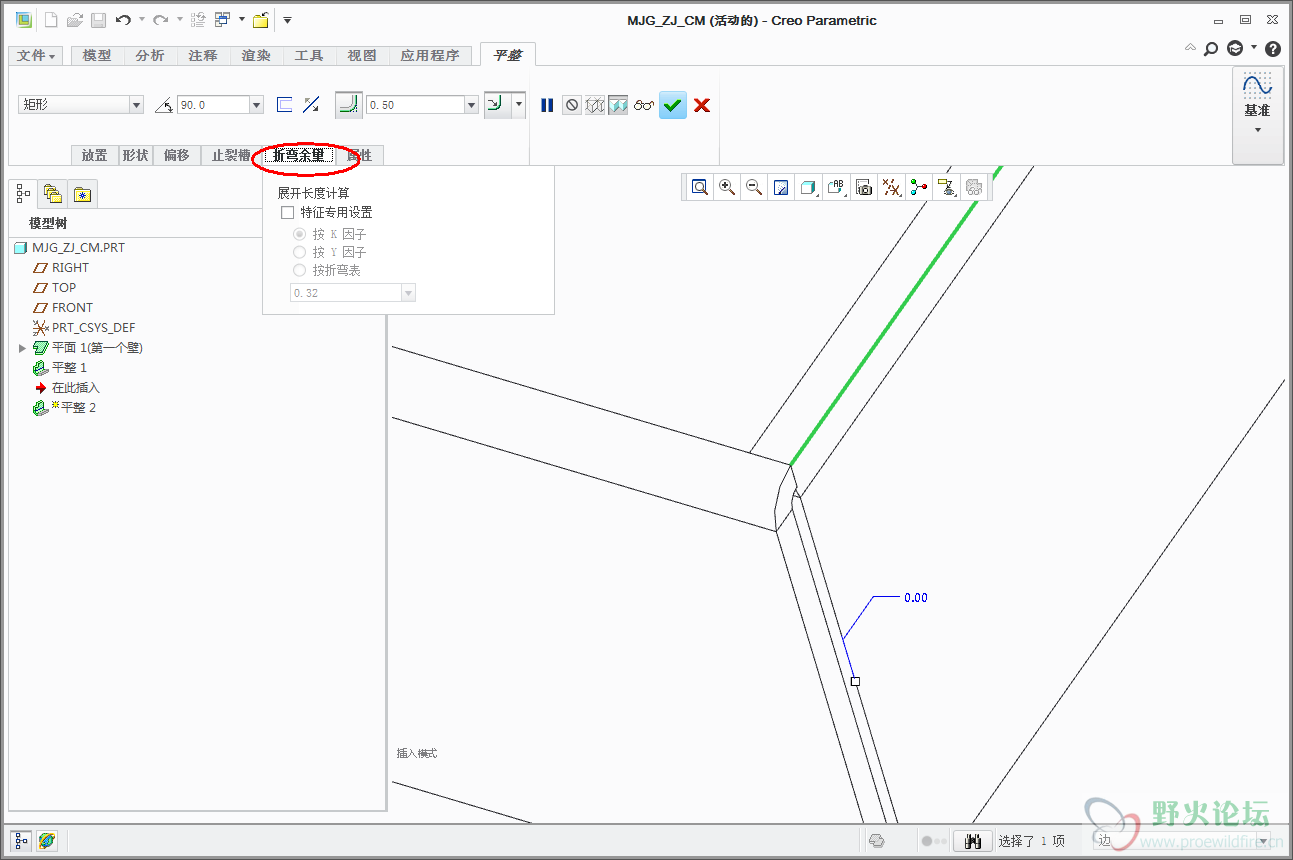Select the 按折弯表 radio button
The width and height of the screenshot is (1293, 860).
(x=299, y=270)
